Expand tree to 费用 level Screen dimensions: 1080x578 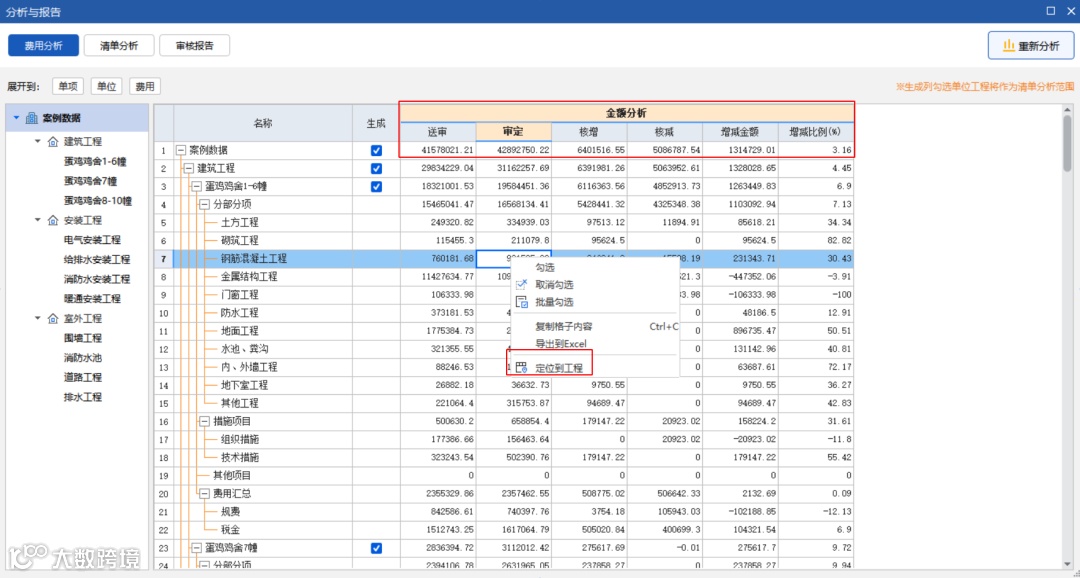click(145, 86)
